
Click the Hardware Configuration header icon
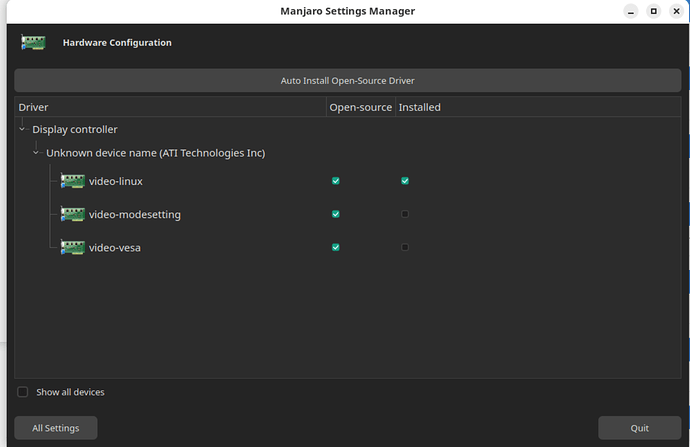[x=33, y=43]
